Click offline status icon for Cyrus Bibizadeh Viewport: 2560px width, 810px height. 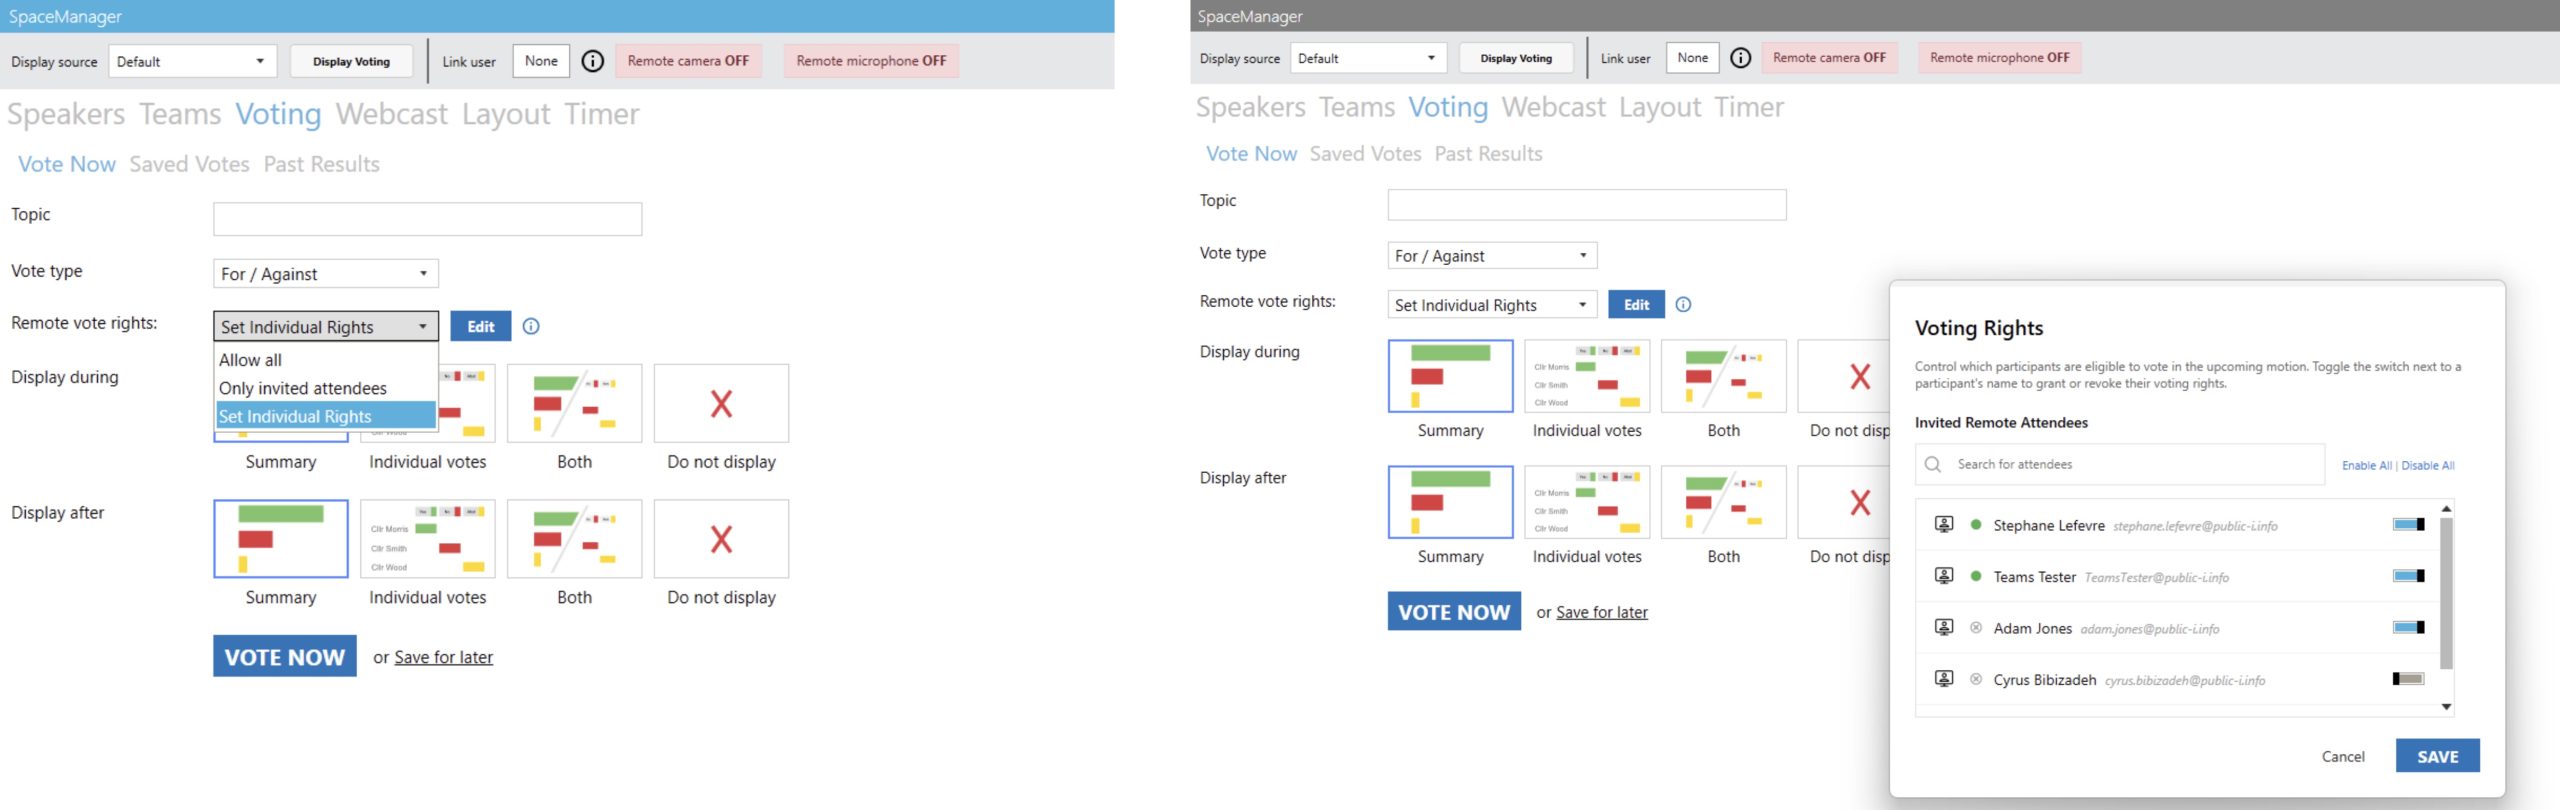pos(1976,679)
